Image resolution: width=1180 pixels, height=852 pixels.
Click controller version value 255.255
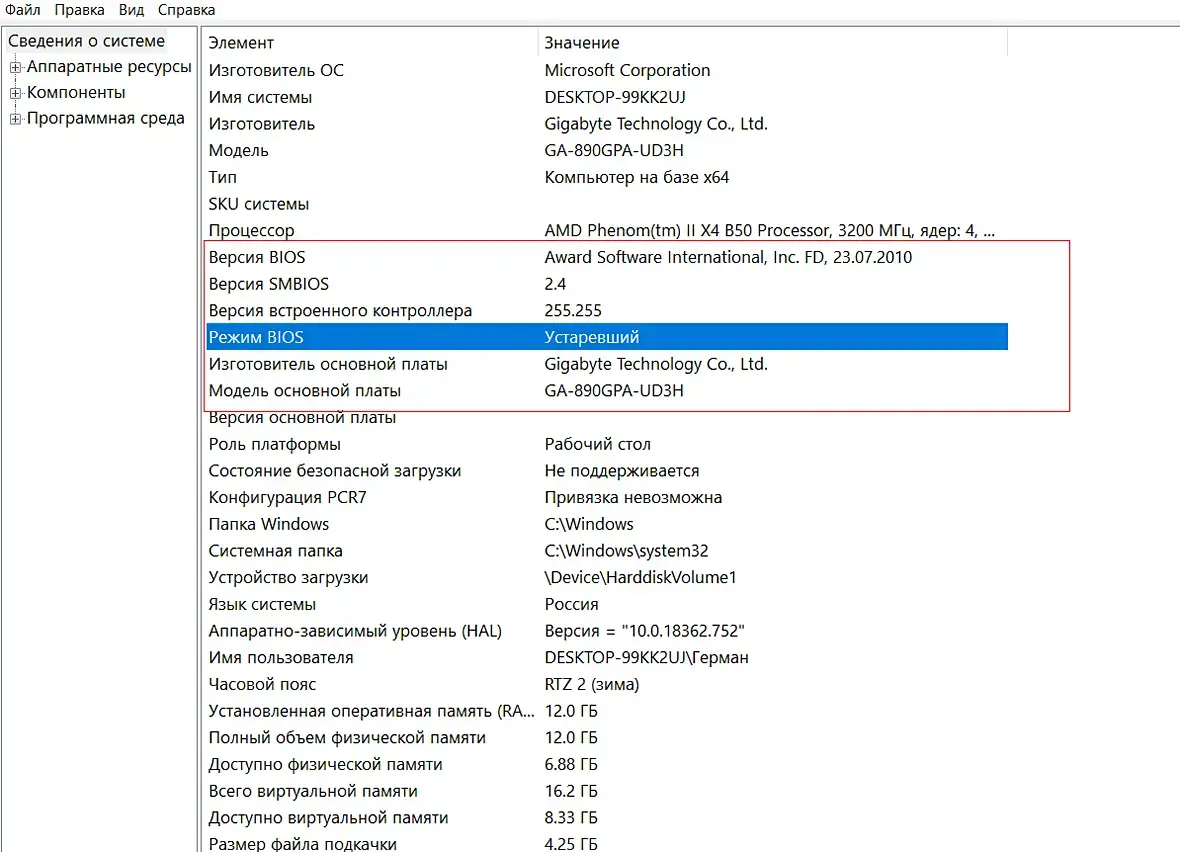tap(573, 311)
